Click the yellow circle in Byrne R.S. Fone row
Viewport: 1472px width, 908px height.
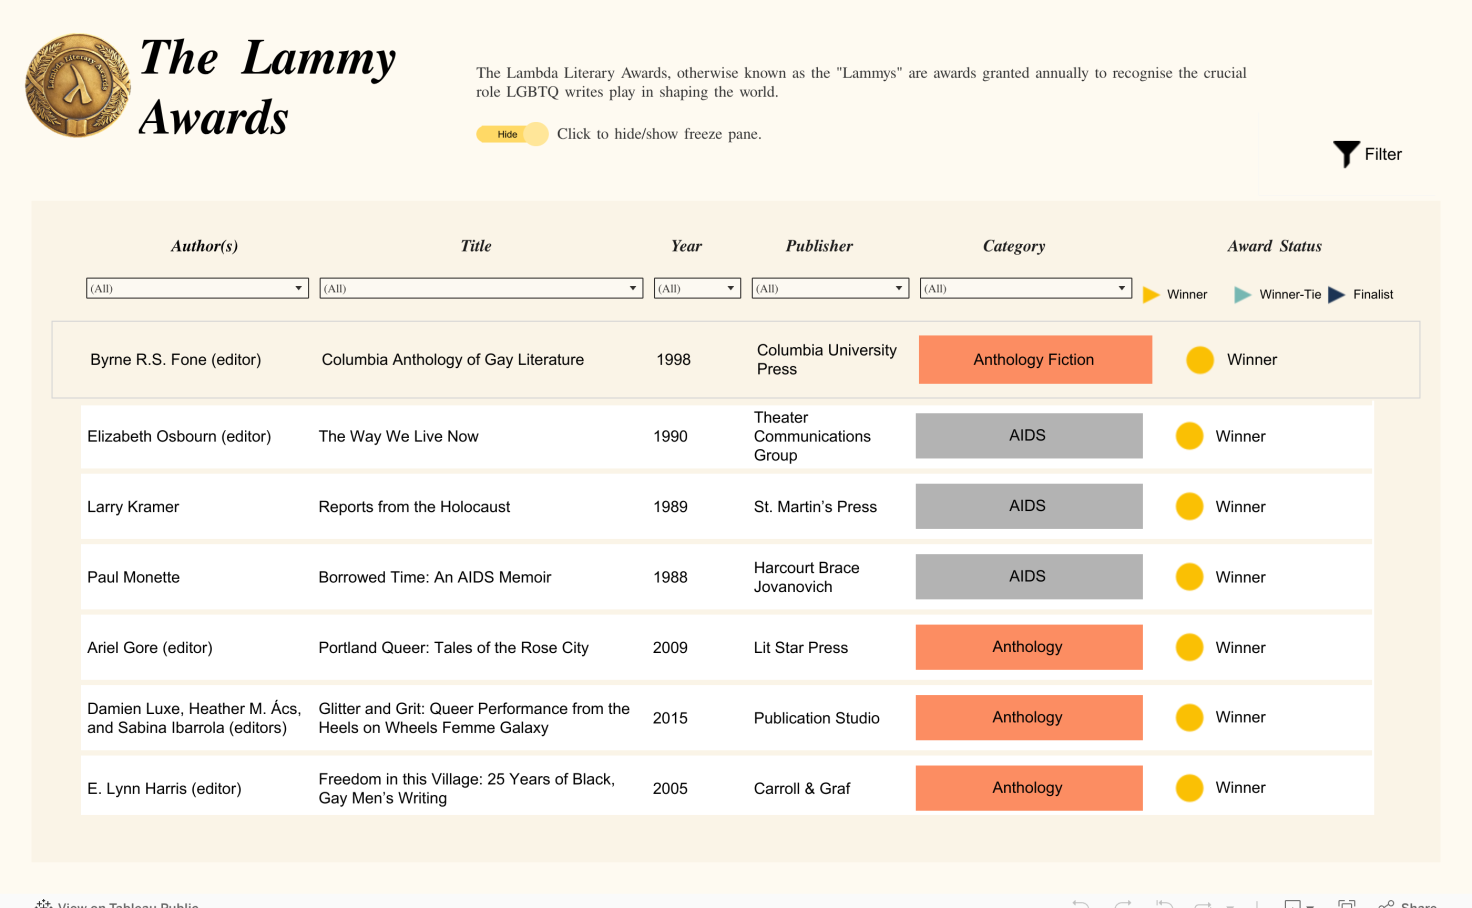coord(1200,360)
